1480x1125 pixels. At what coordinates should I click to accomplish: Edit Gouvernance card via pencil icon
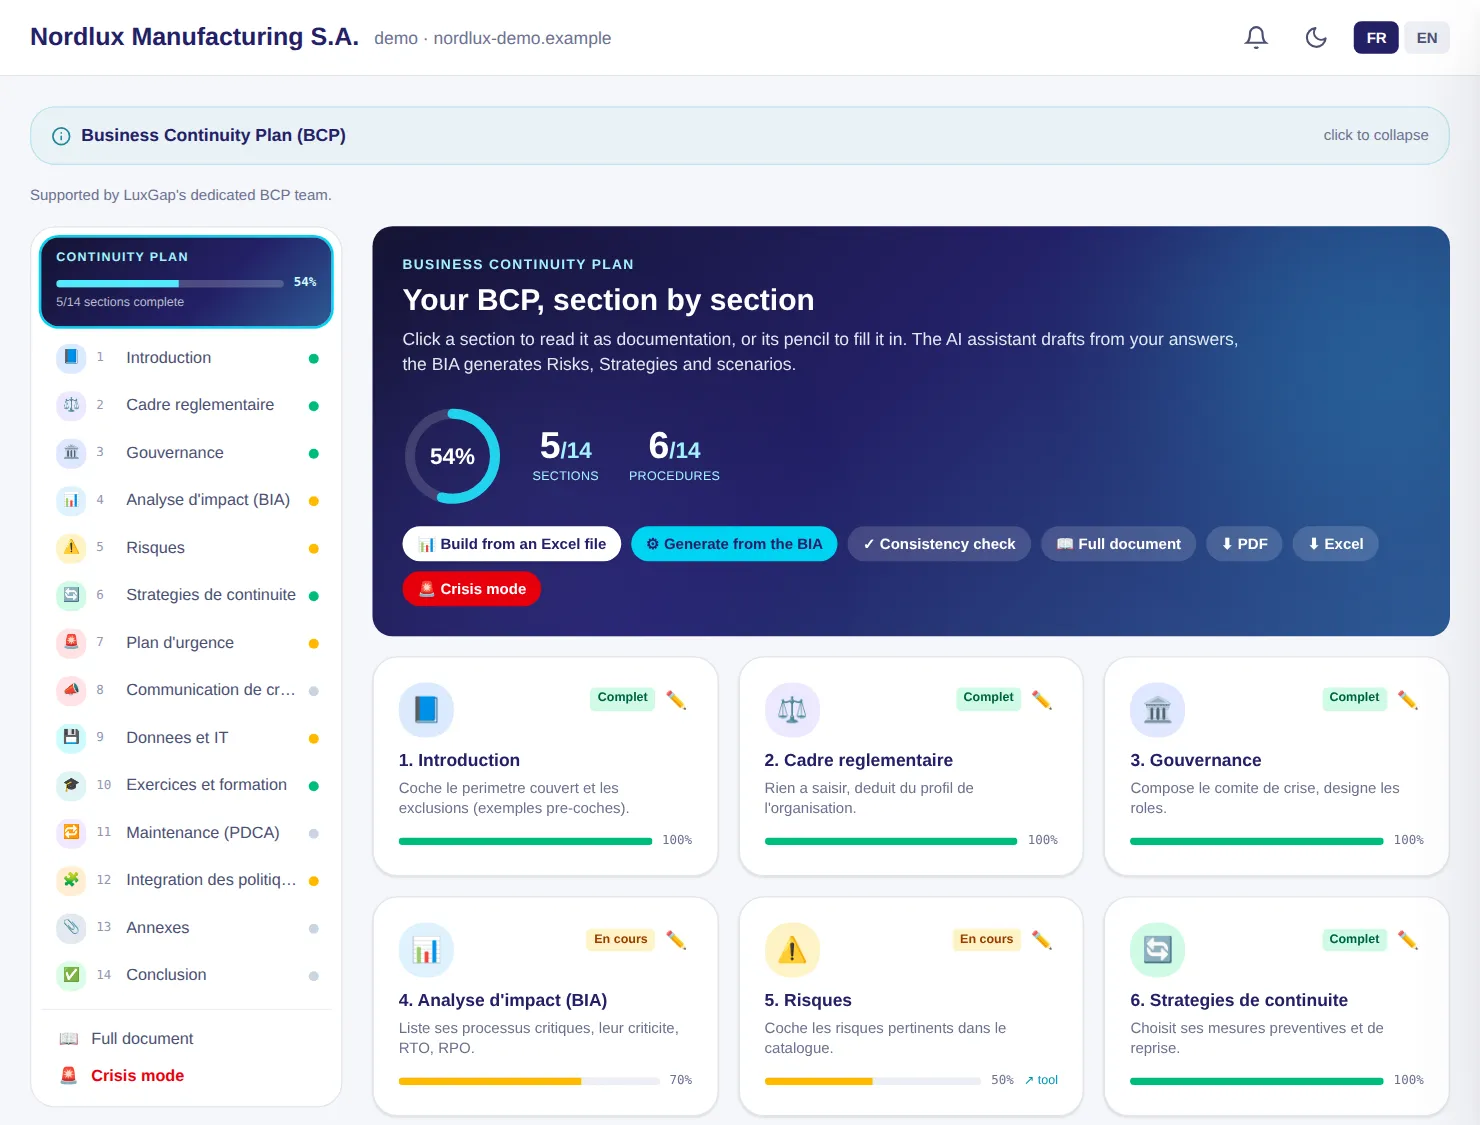pyautogui.click(x=1408, y=700)
